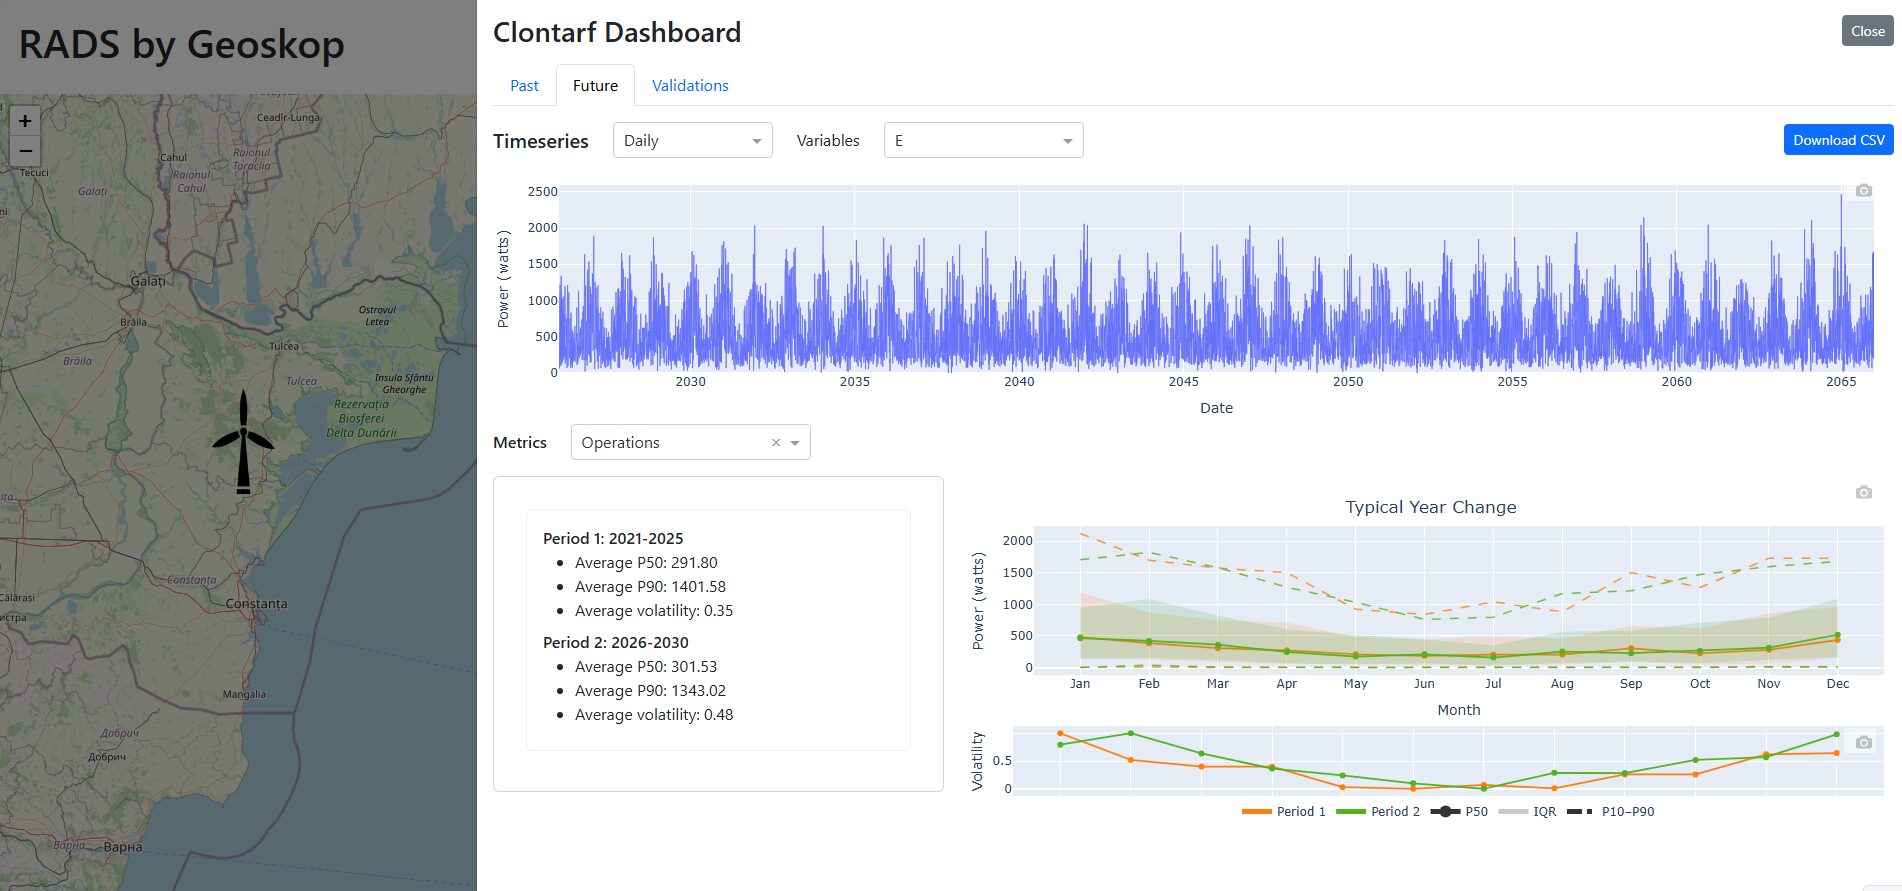The height and width of the screenshot is (891, 1902).
Task: Select the Future tab
Action: tap(595, 86)
